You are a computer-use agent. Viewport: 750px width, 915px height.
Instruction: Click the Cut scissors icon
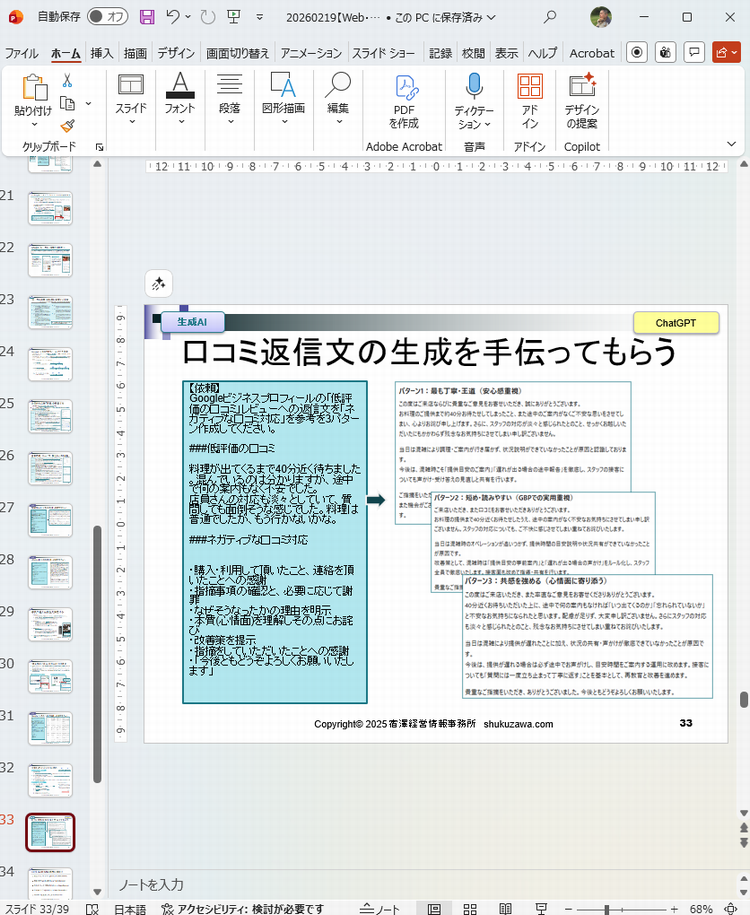coord(67,80)
